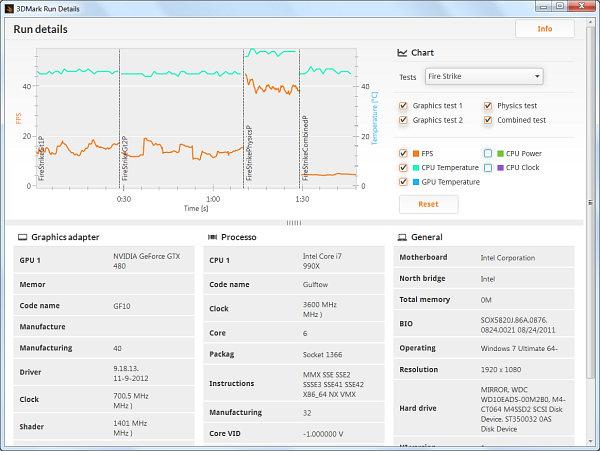Click the '1:00' time axis label
Viewport: 600px width, 451px height.
tap(213, 199)
